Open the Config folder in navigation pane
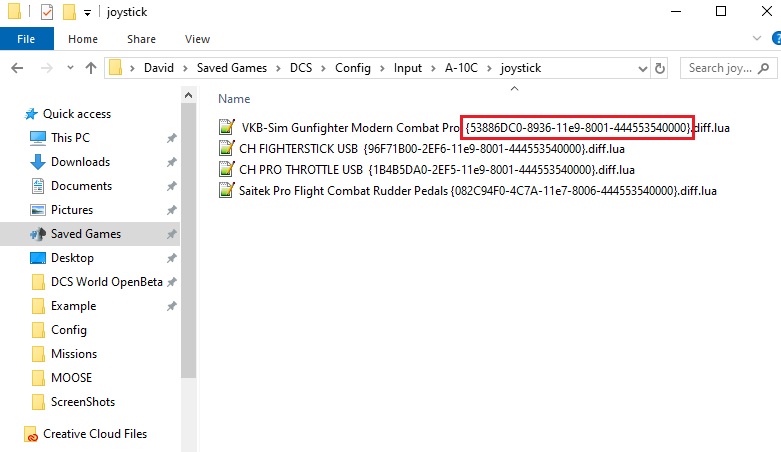781x452 pixels. tap(69, 330)
